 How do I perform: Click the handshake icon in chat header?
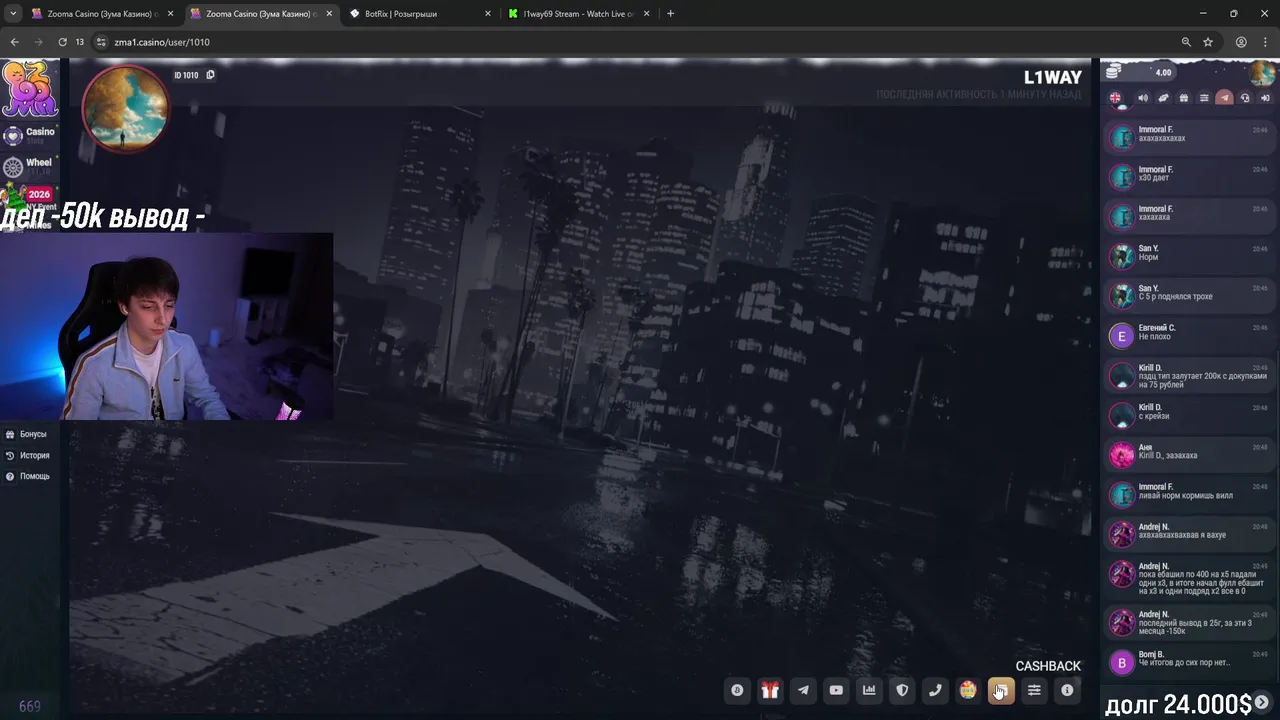(1163, 98)
